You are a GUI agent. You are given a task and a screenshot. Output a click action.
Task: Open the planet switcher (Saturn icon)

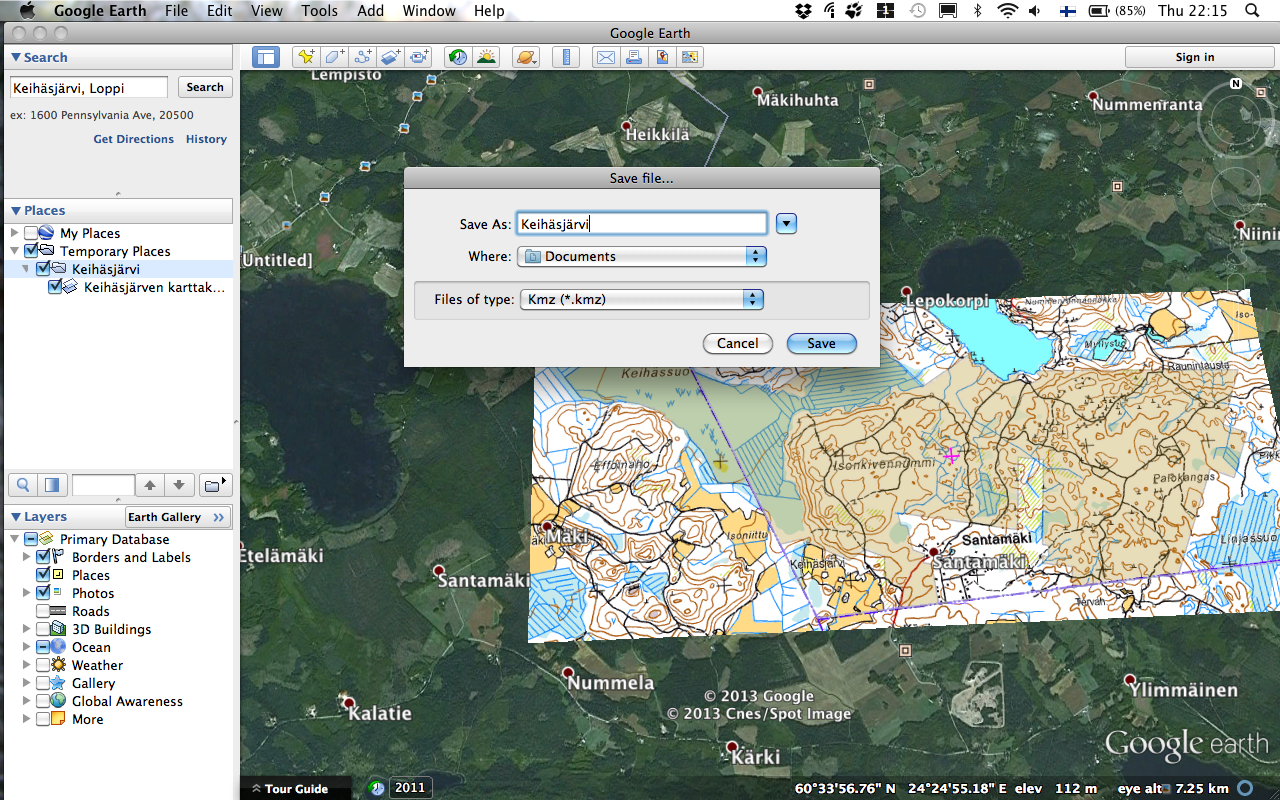[x=526, y=57]
